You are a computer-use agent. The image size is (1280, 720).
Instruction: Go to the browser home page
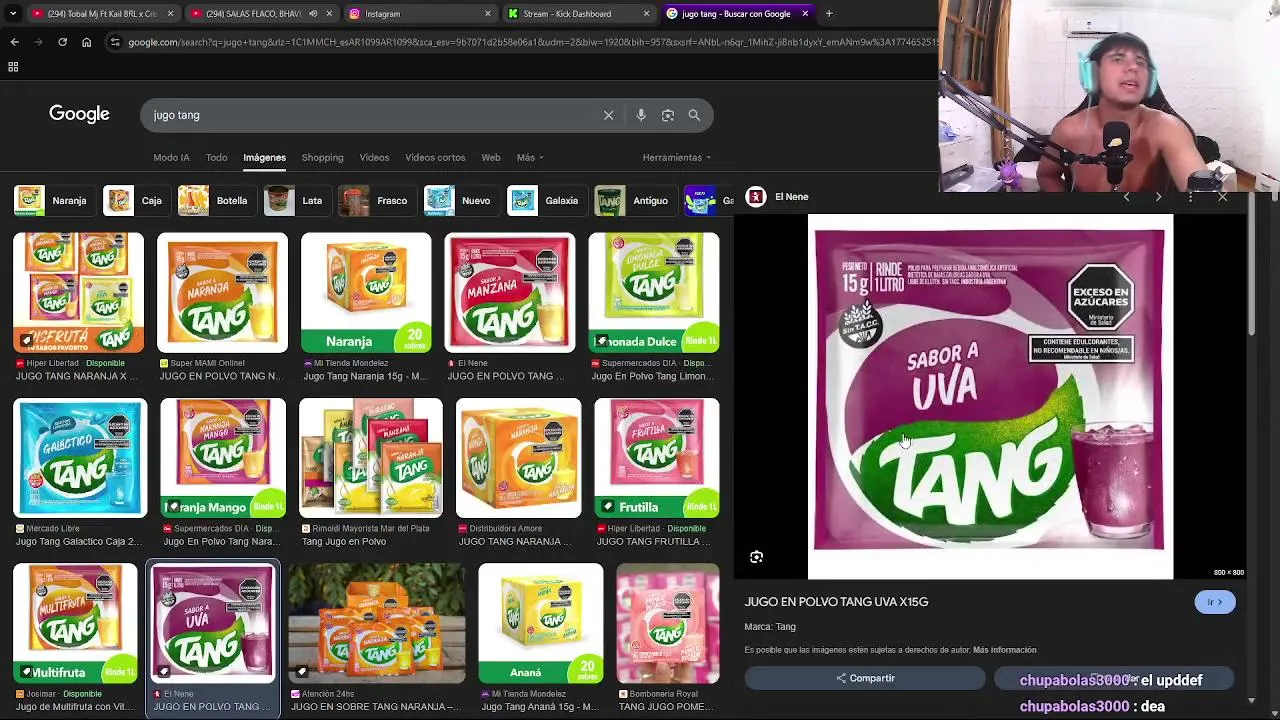pyautogui.click(x=86, y=42)
